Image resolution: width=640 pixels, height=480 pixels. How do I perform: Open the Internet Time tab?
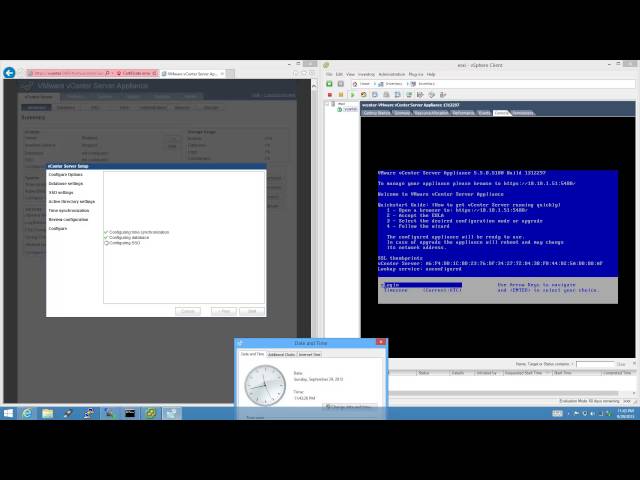tap(309, 354)
